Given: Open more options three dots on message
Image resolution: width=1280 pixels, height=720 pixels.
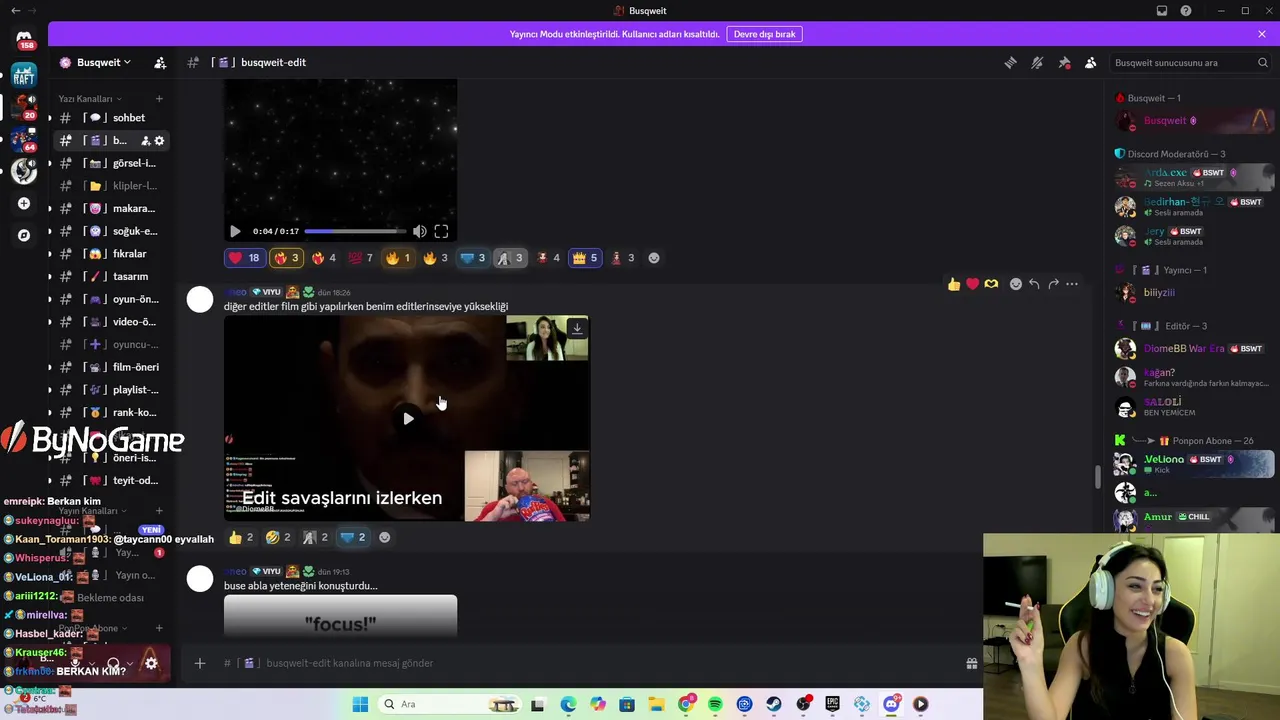Looking at the screenshot, I should [x=1072, y=284].
